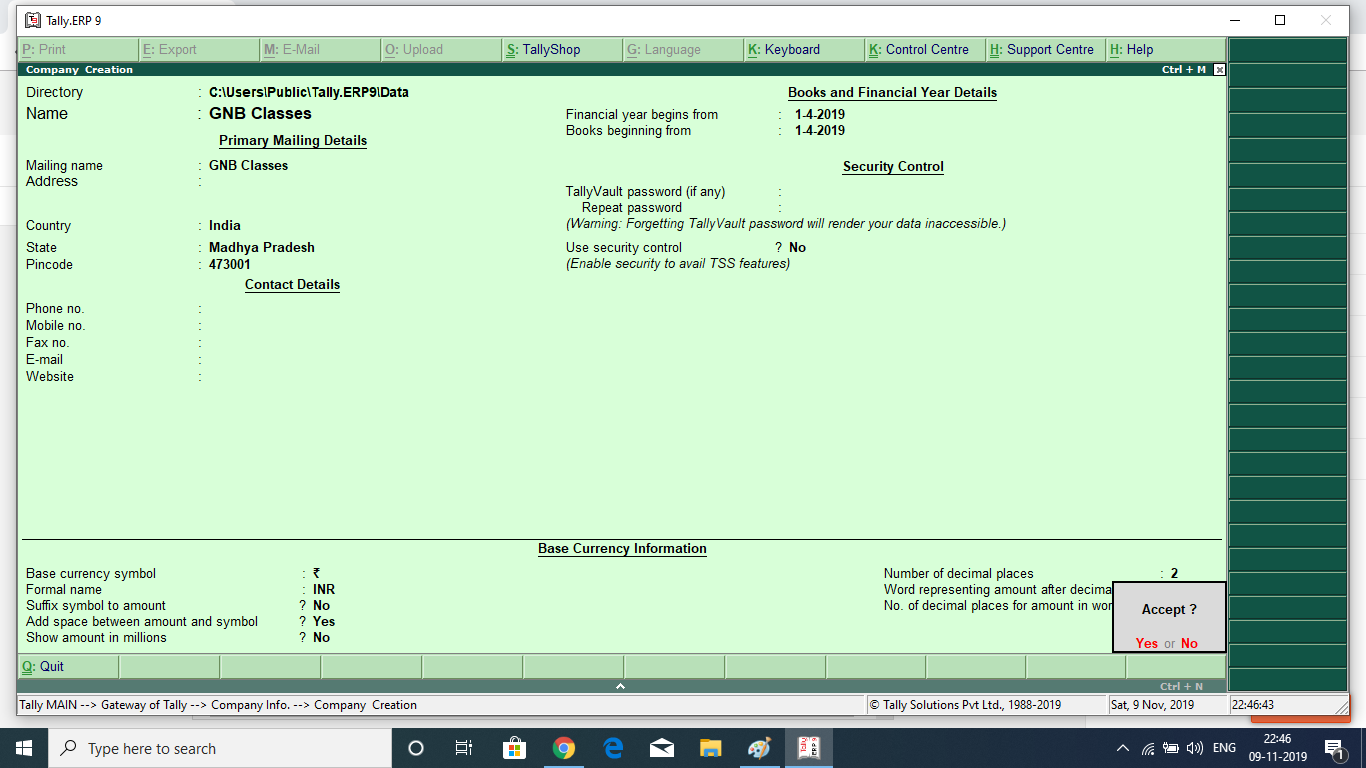
Task: Click Mobile no. label
Action: (x=56, y=325)
